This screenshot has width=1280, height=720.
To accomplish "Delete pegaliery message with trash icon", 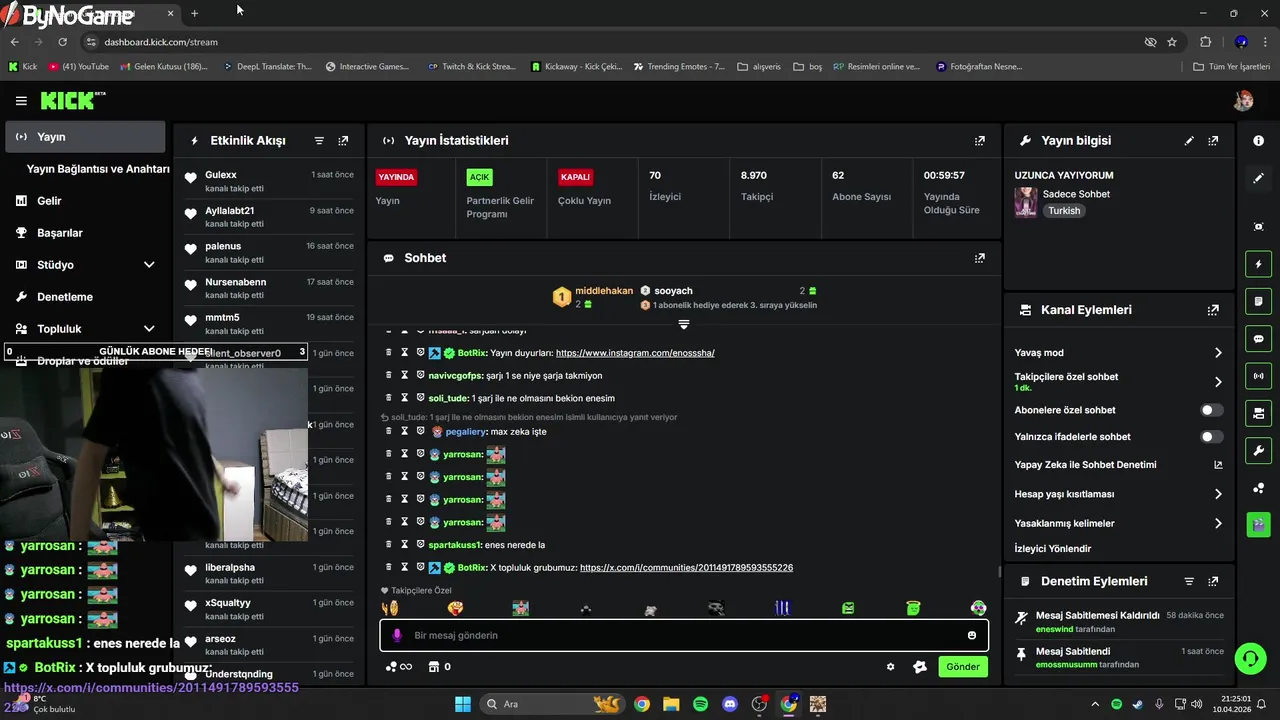I will coord(389,431).
